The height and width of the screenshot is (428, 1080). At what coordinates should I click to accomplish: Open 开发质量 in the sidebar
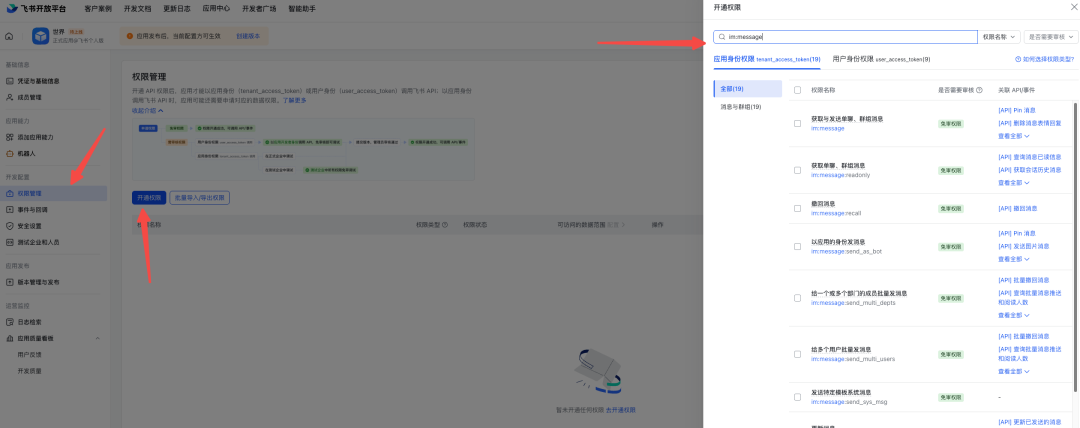click(30, 371)
